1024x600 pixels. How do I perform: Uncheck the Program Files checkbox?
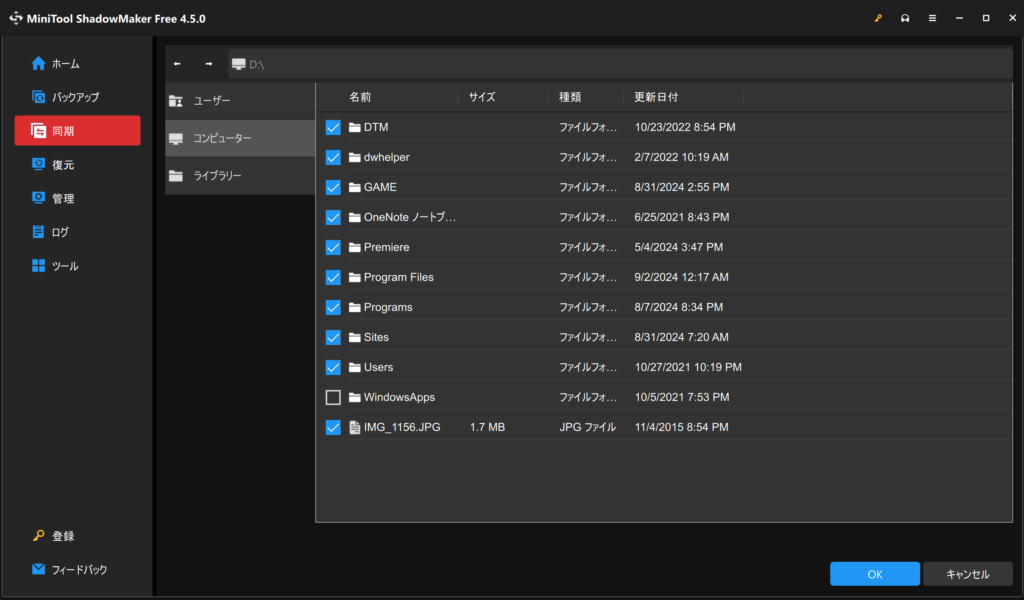coord(333,277)
